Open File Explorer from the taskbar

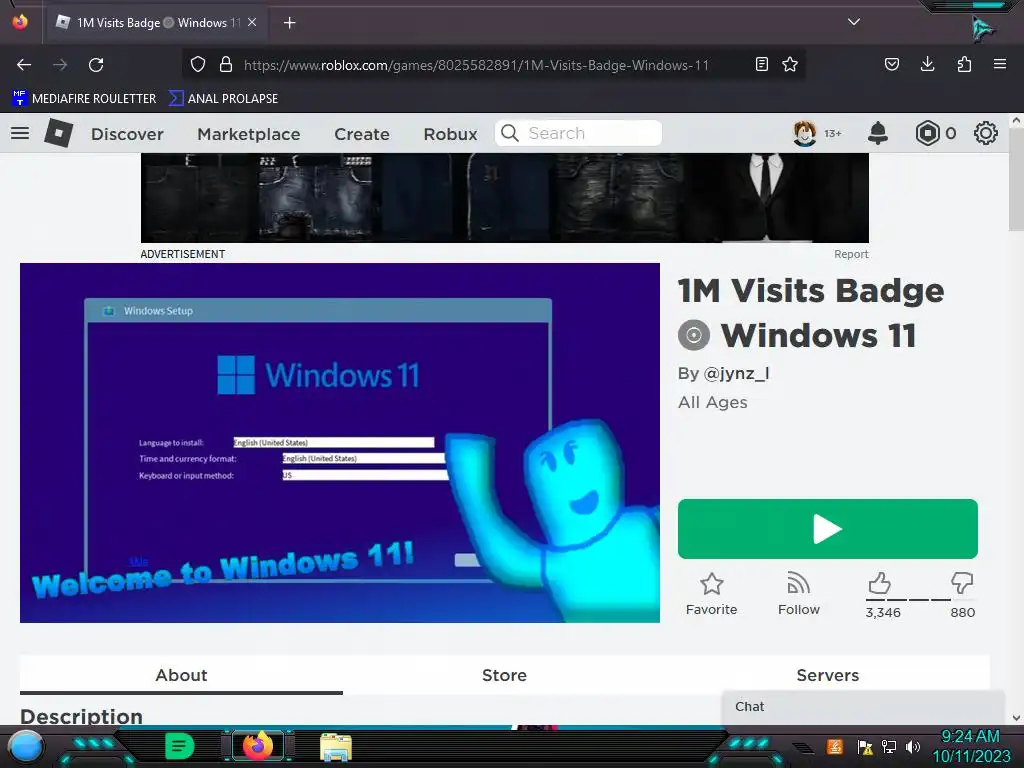click(x=336, y=747)
